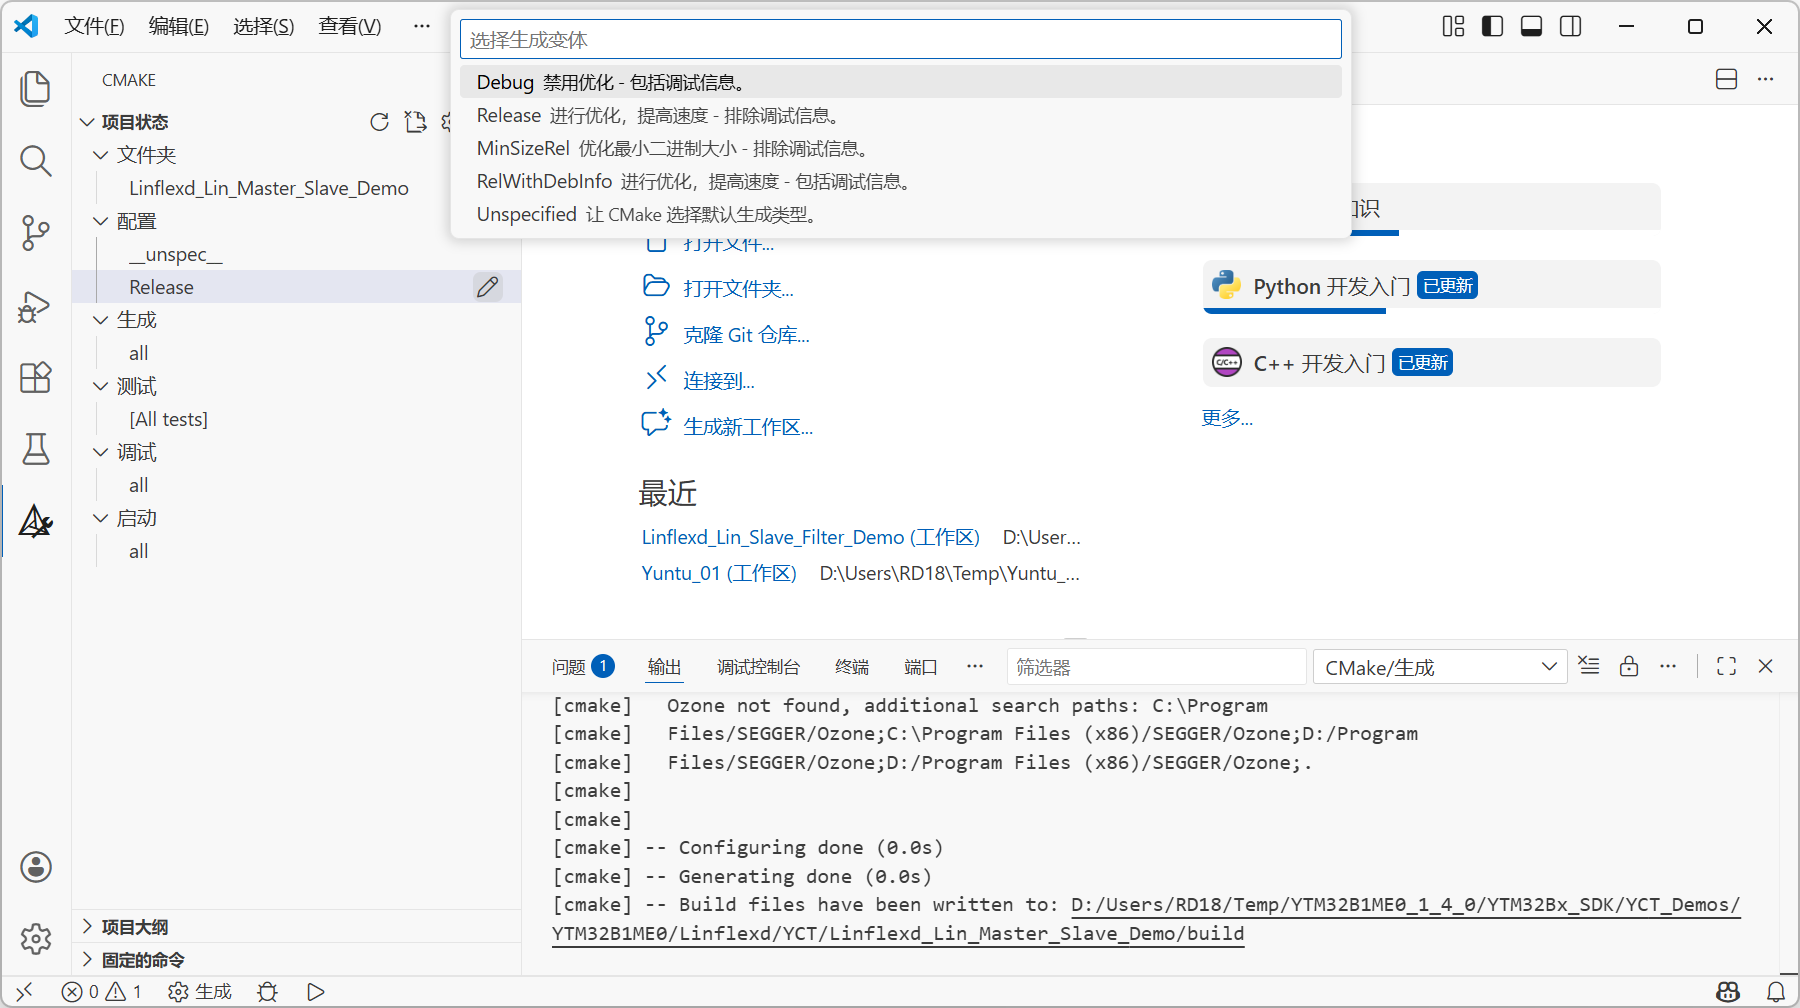Click the refresh icon in project status header
This screenshot has width=1800, height=1008.
[x=379, y=122]
